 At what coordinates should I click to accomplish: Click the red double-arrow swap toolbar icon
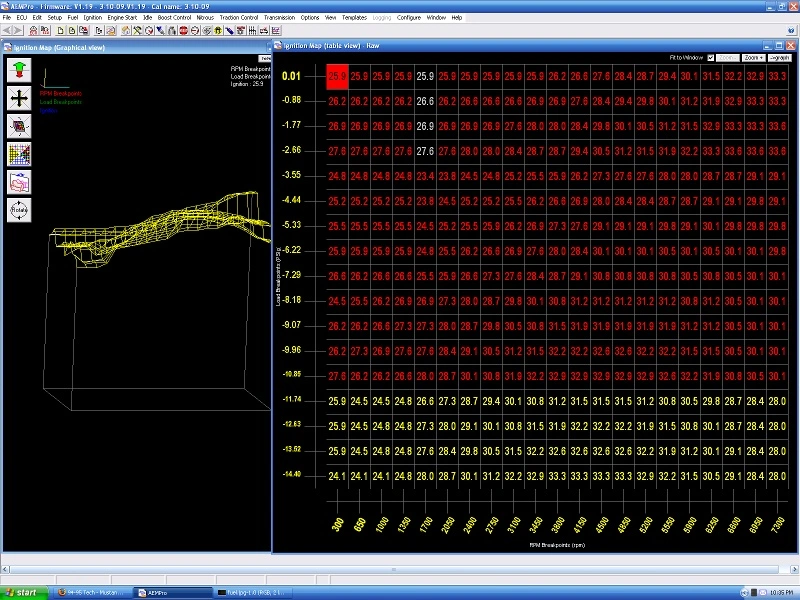pos(264,31)
